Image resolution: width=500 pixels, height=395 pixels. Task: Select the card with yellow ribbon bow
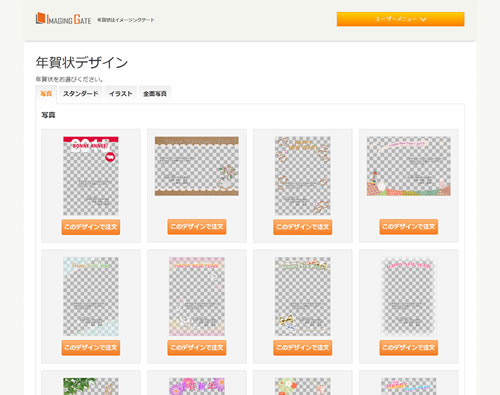[303, 296]
